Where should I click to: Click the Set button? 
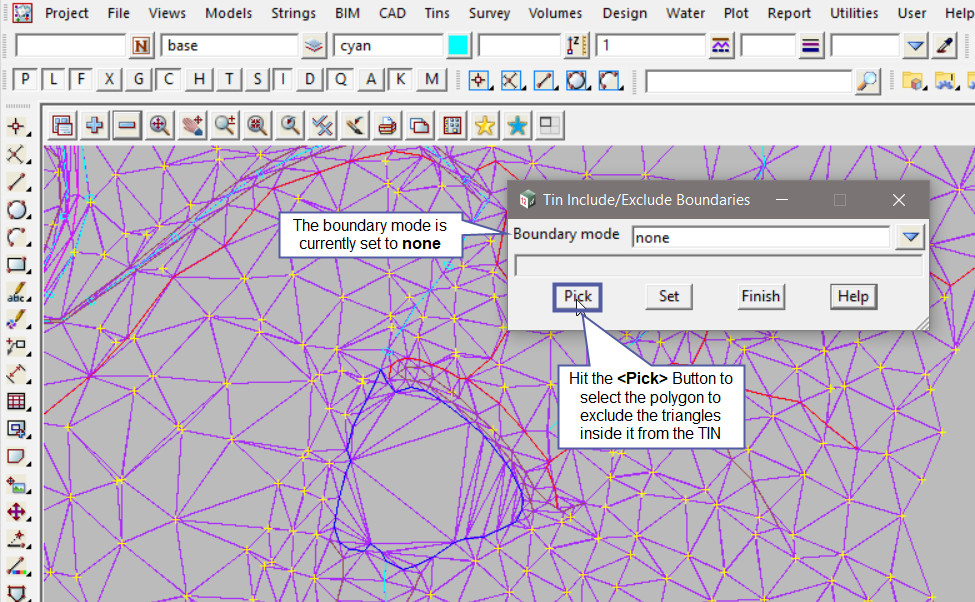pyautogui.click(x=669, y=297)
